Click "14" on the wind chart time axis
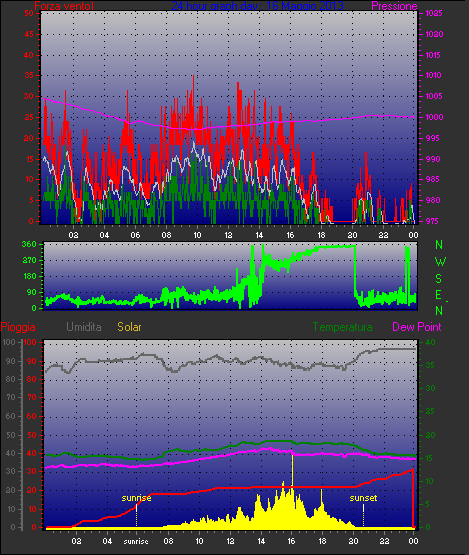The height and width of the screenshot is (555, 469). [x=259, y=235]
